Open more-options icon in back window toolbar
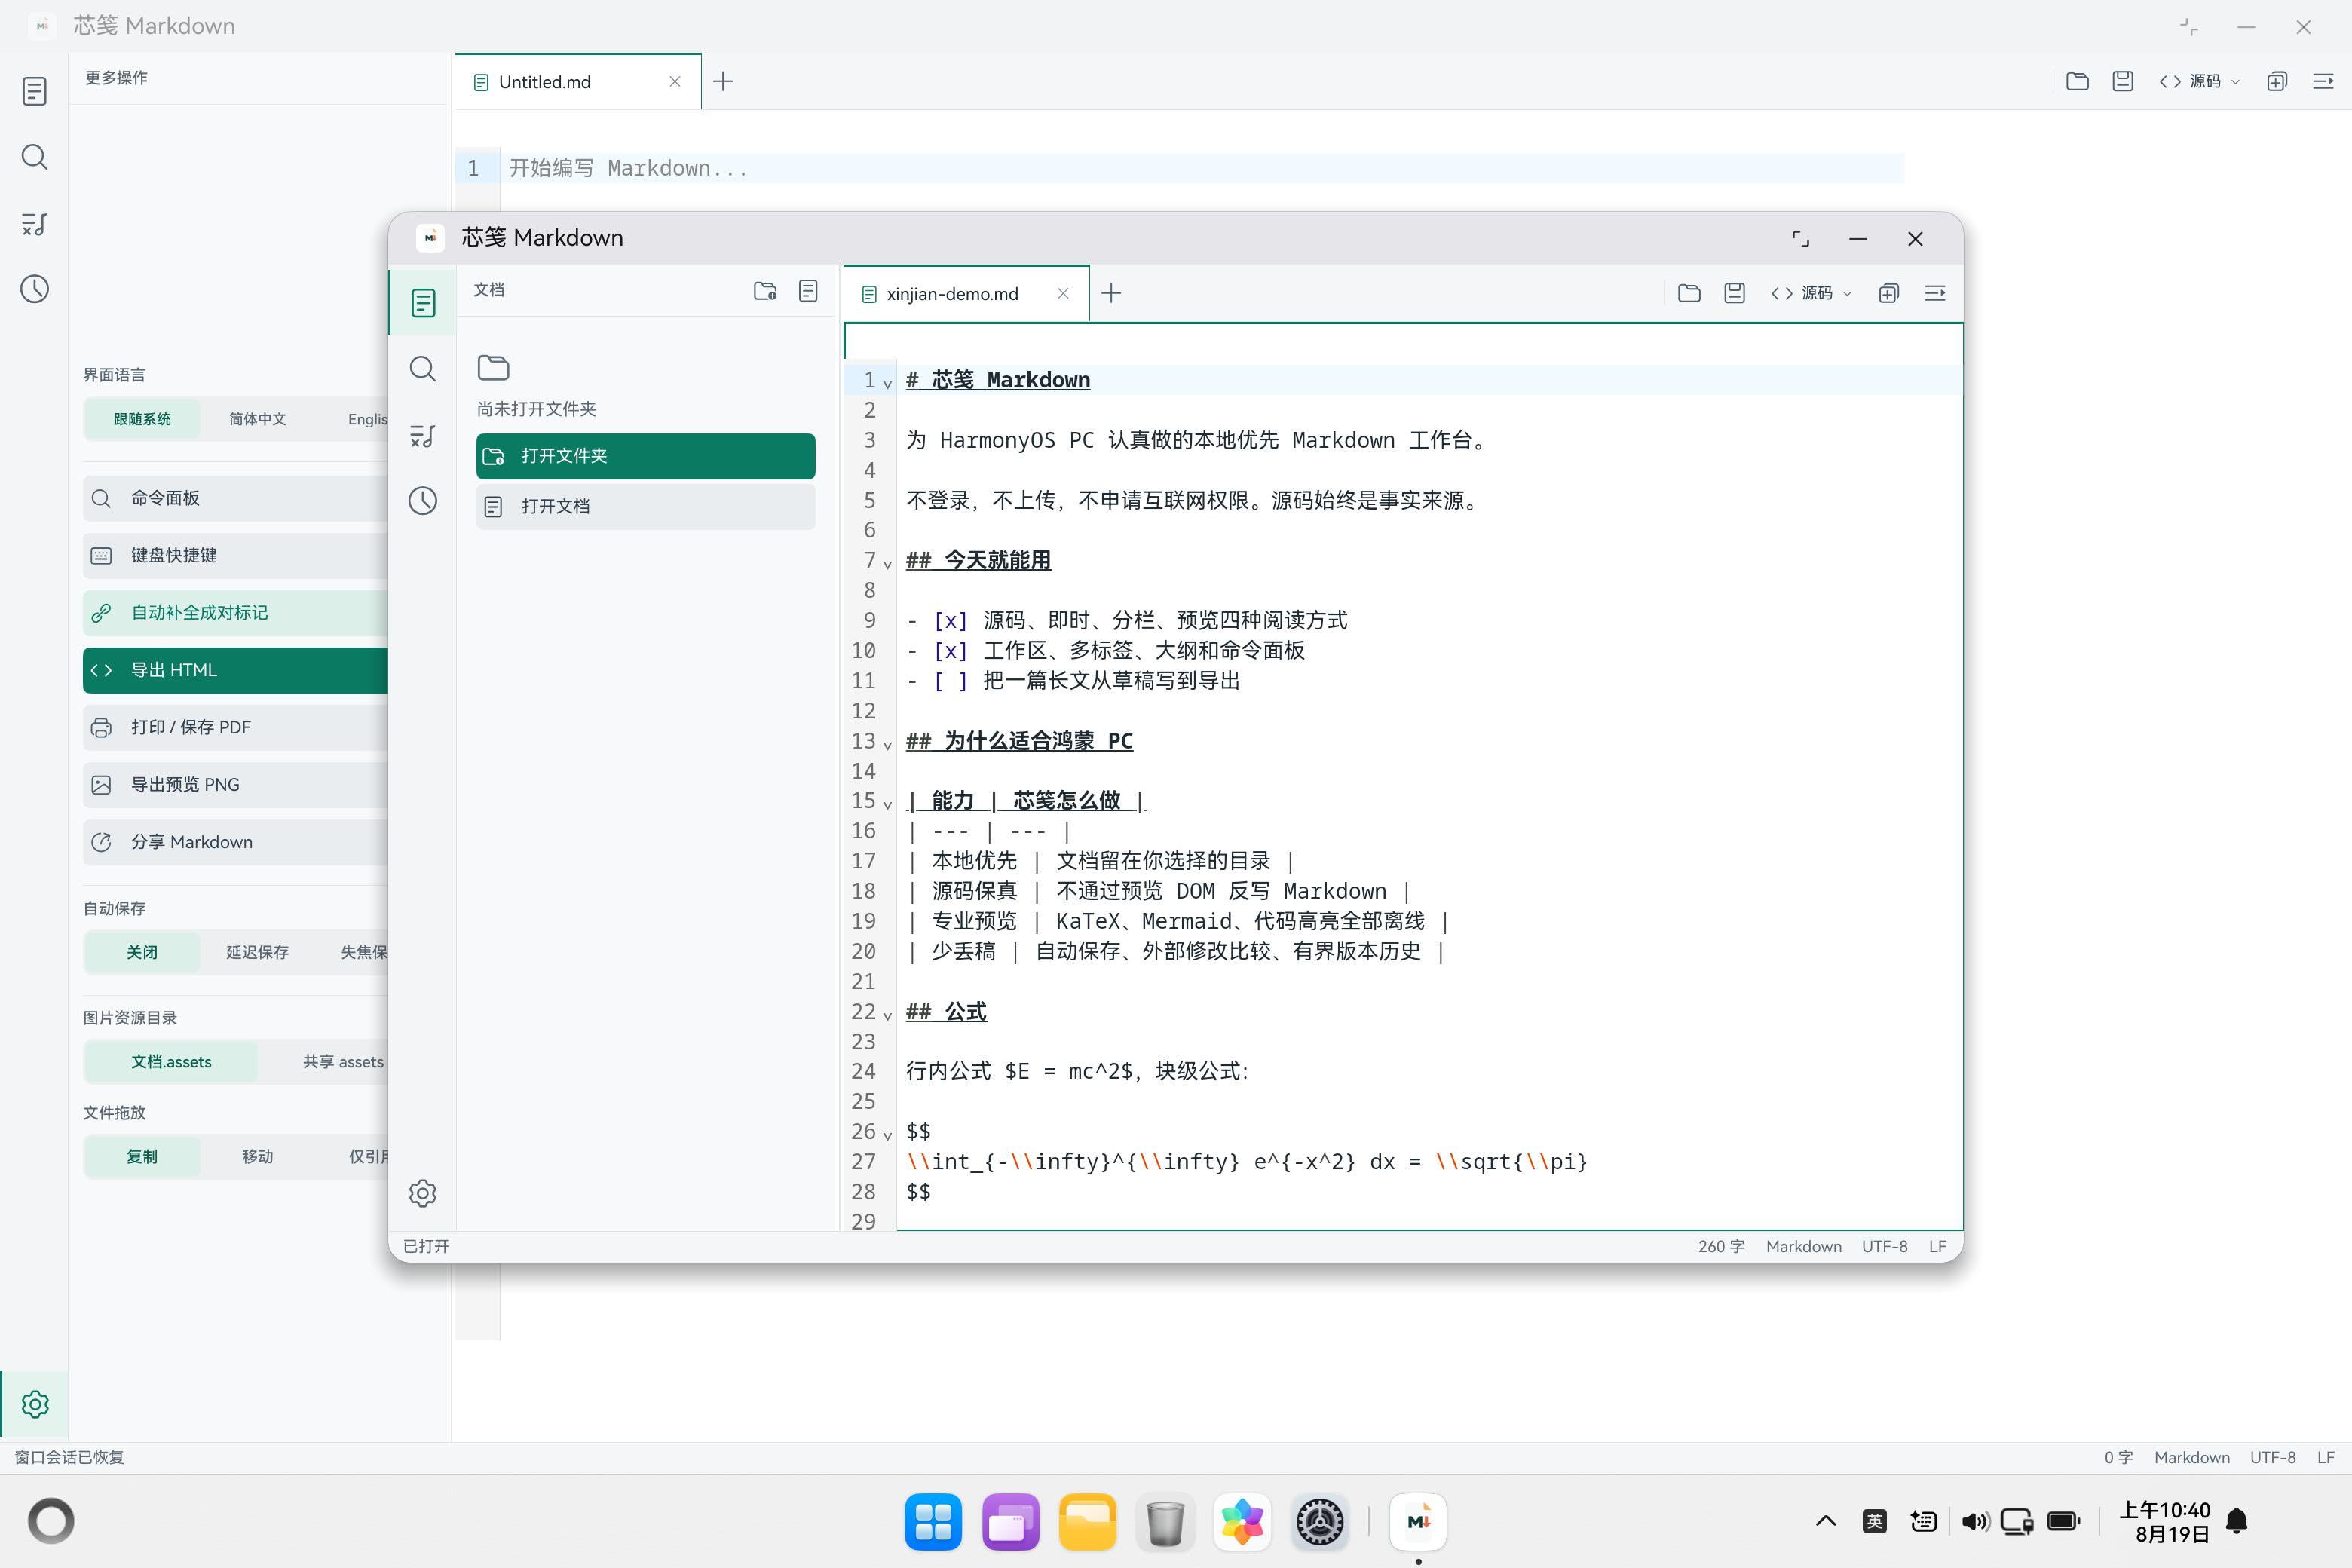 [x=2323, y=81]
